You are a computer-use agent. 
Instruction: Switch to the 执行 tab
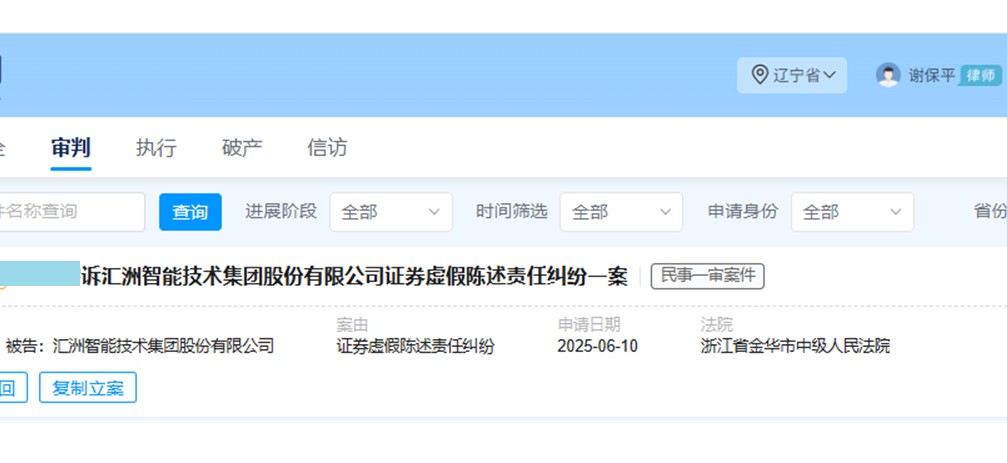coord(156,148)
